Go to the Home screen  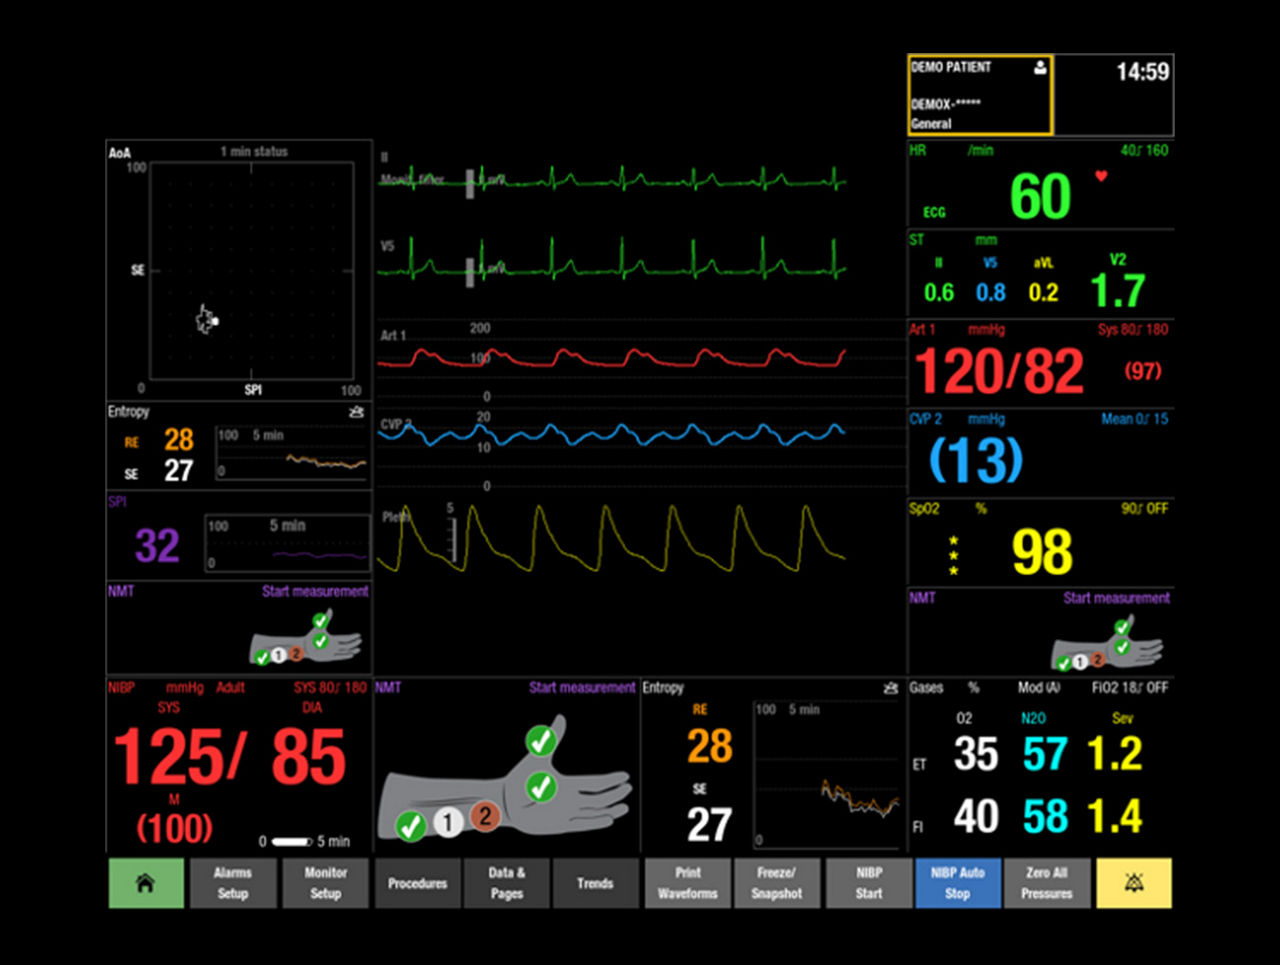[145, 883]
